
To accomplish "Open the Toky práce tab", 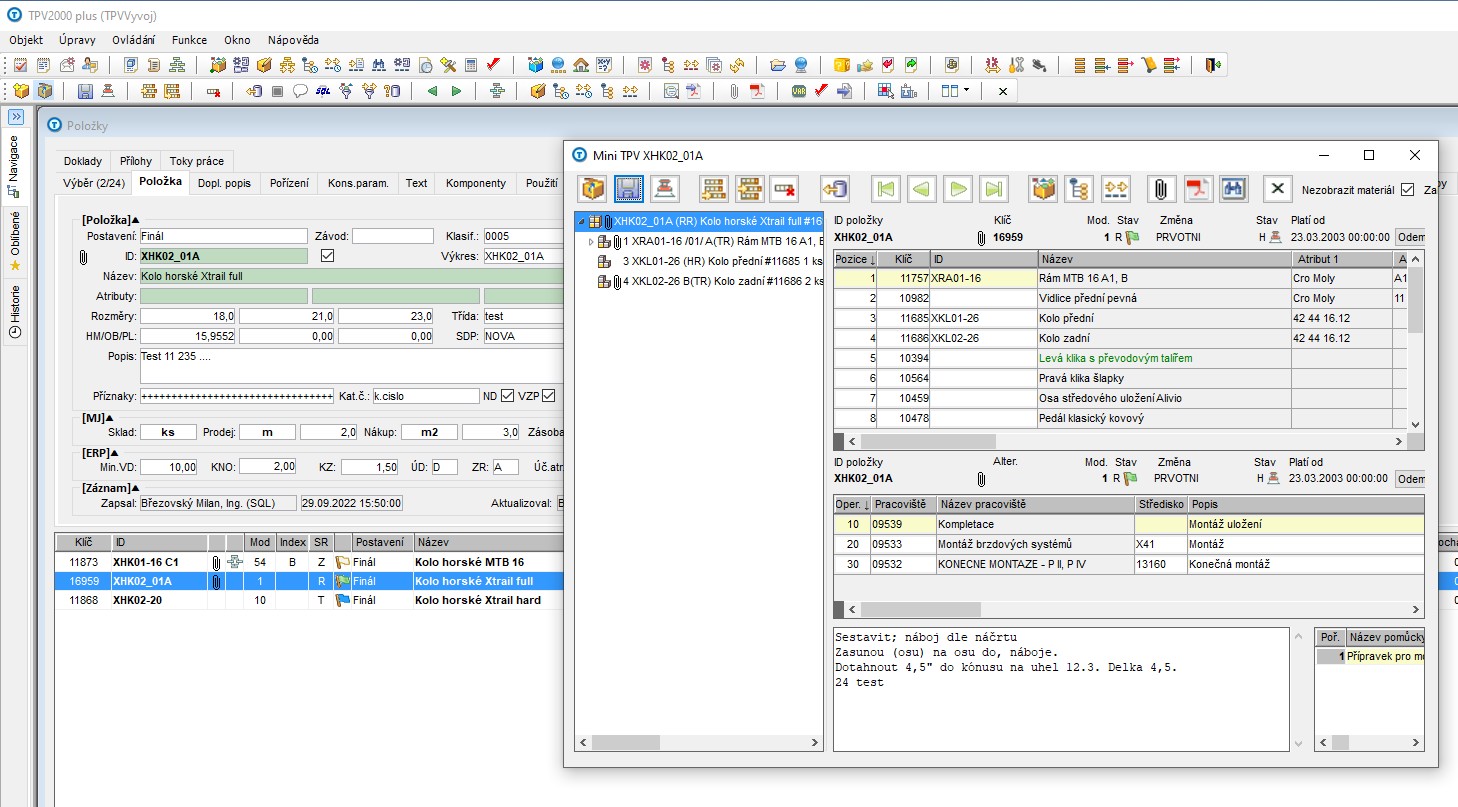I will point(196,161).
